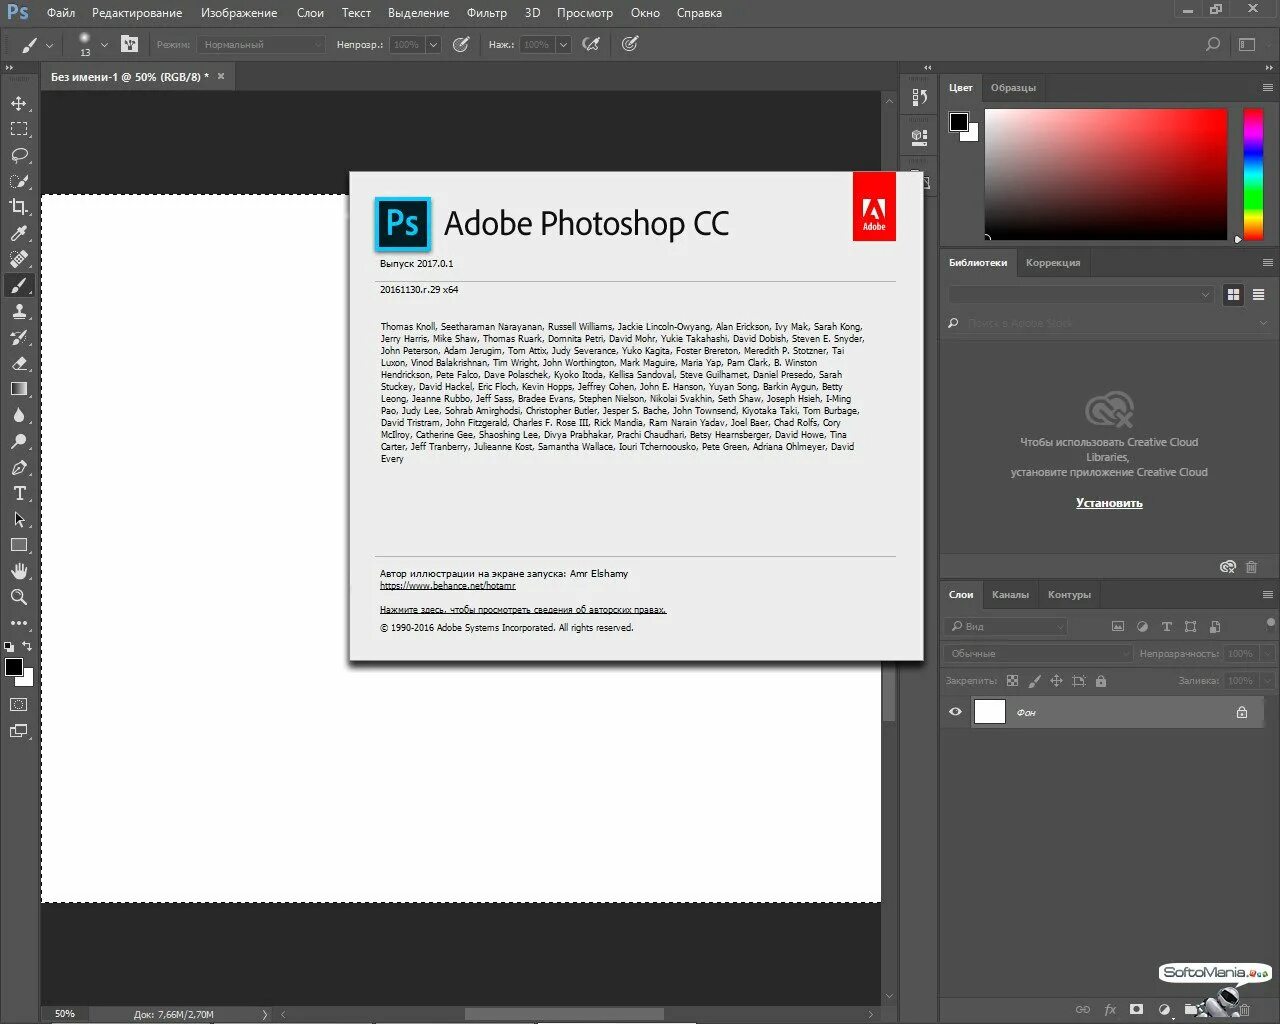Open the History panel icon
Viewport: 1280px width, 1024px height.
[x=919, y=97]
